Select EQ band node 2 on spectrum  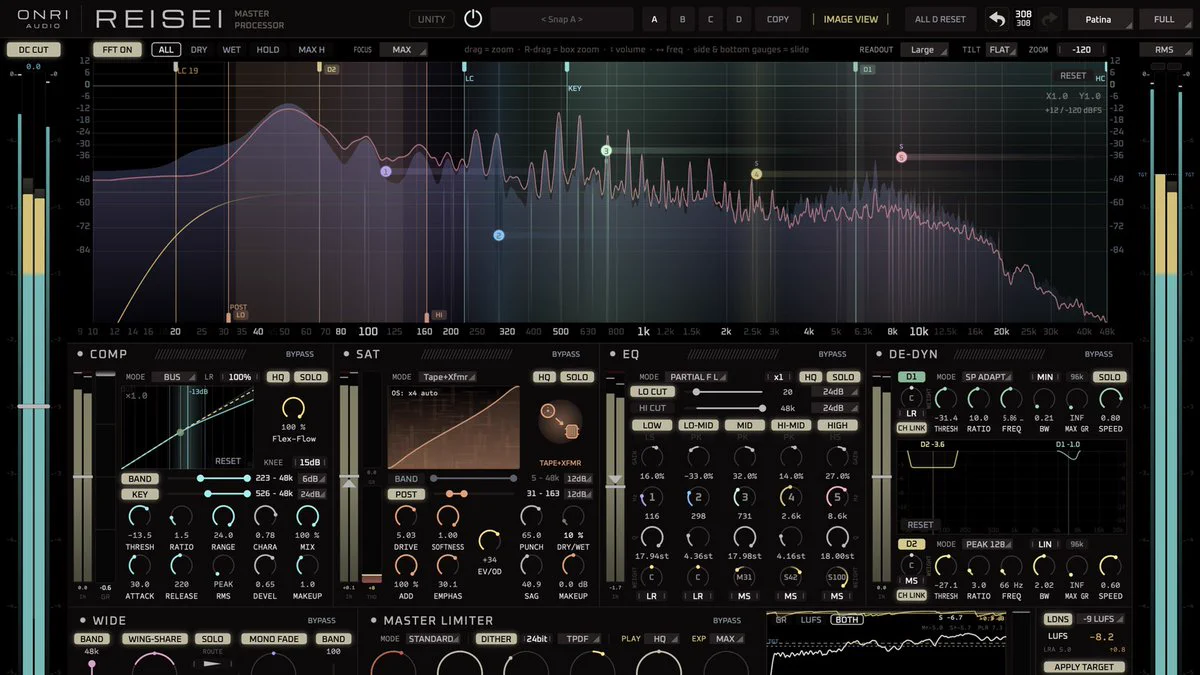[499, 236]
